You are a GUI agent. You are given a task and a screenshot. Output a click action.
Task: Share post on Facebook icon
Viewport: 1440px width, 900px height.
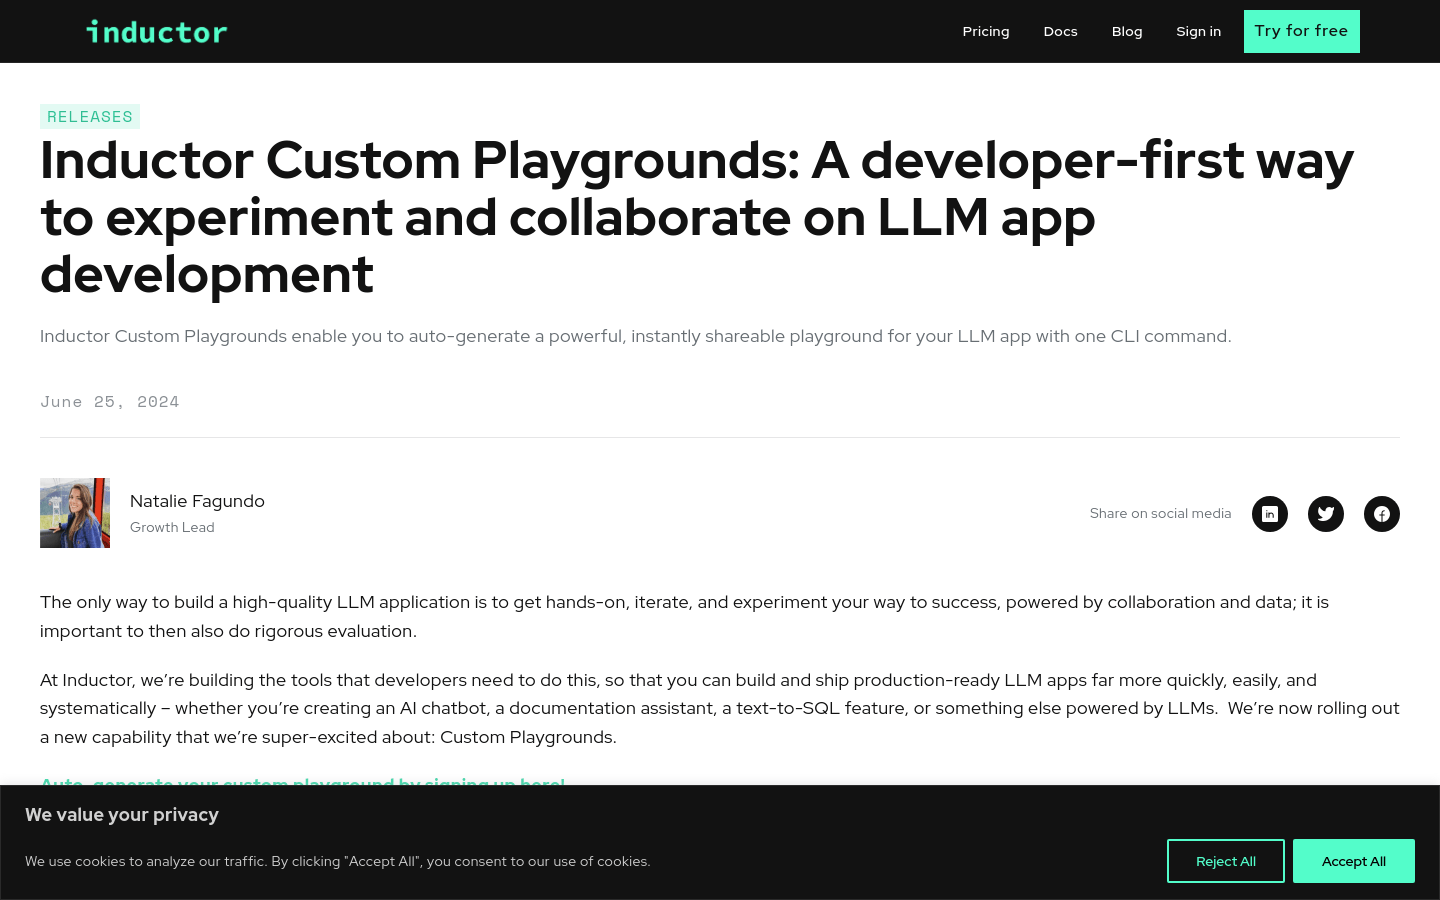pos(1382,514)
